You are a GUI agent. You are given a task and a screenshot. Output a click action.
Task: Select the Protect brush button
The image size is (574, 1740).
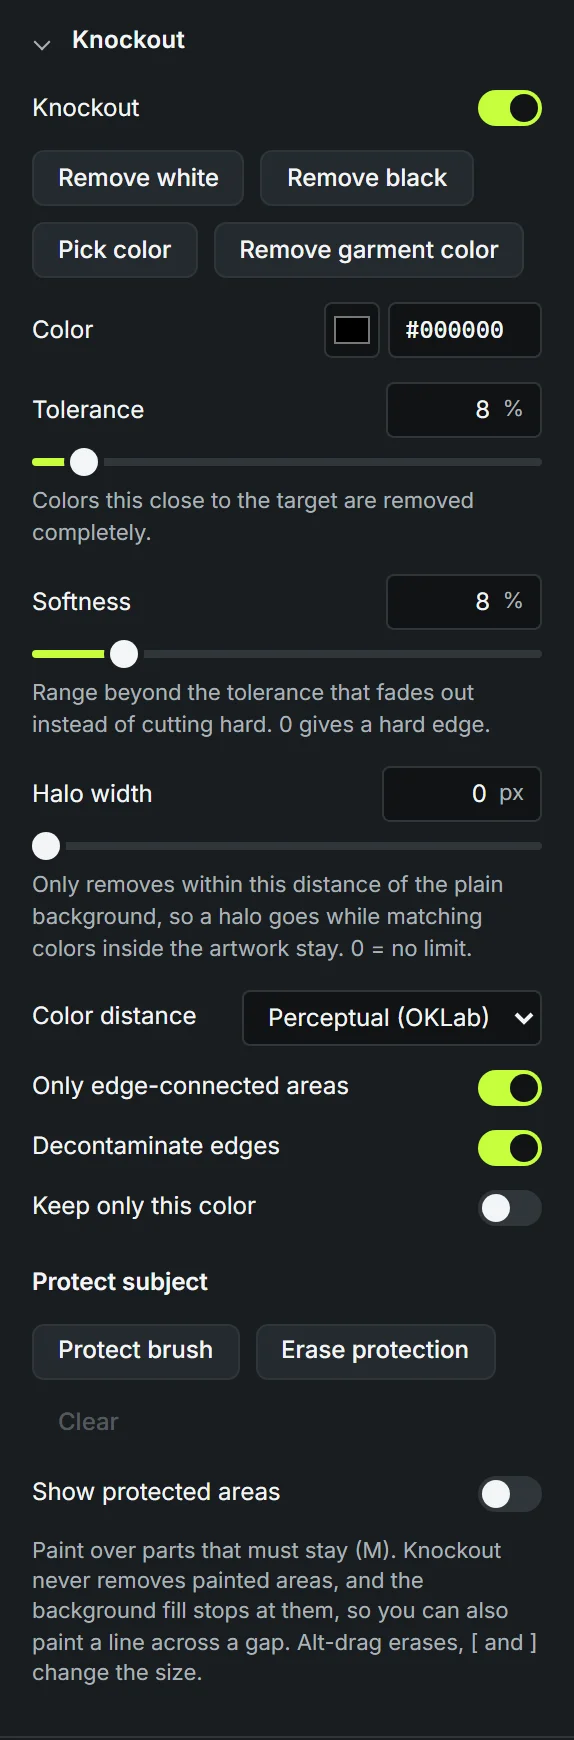point(136,1352)
